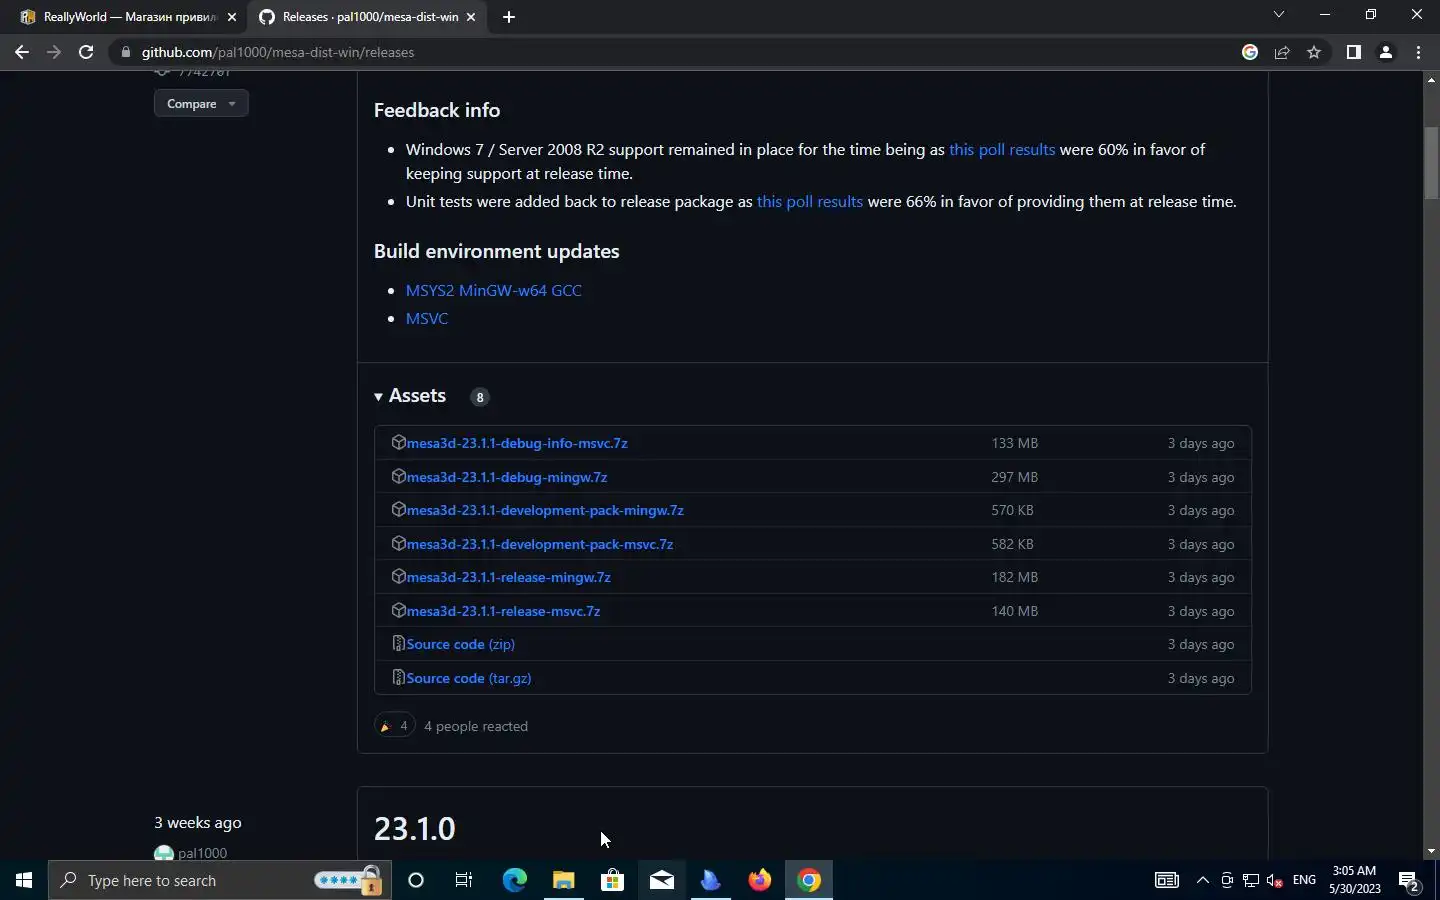Download Source code (tar.gz)
The width and height of the screenshot is (1440, 900).
[x=469, y=678]
